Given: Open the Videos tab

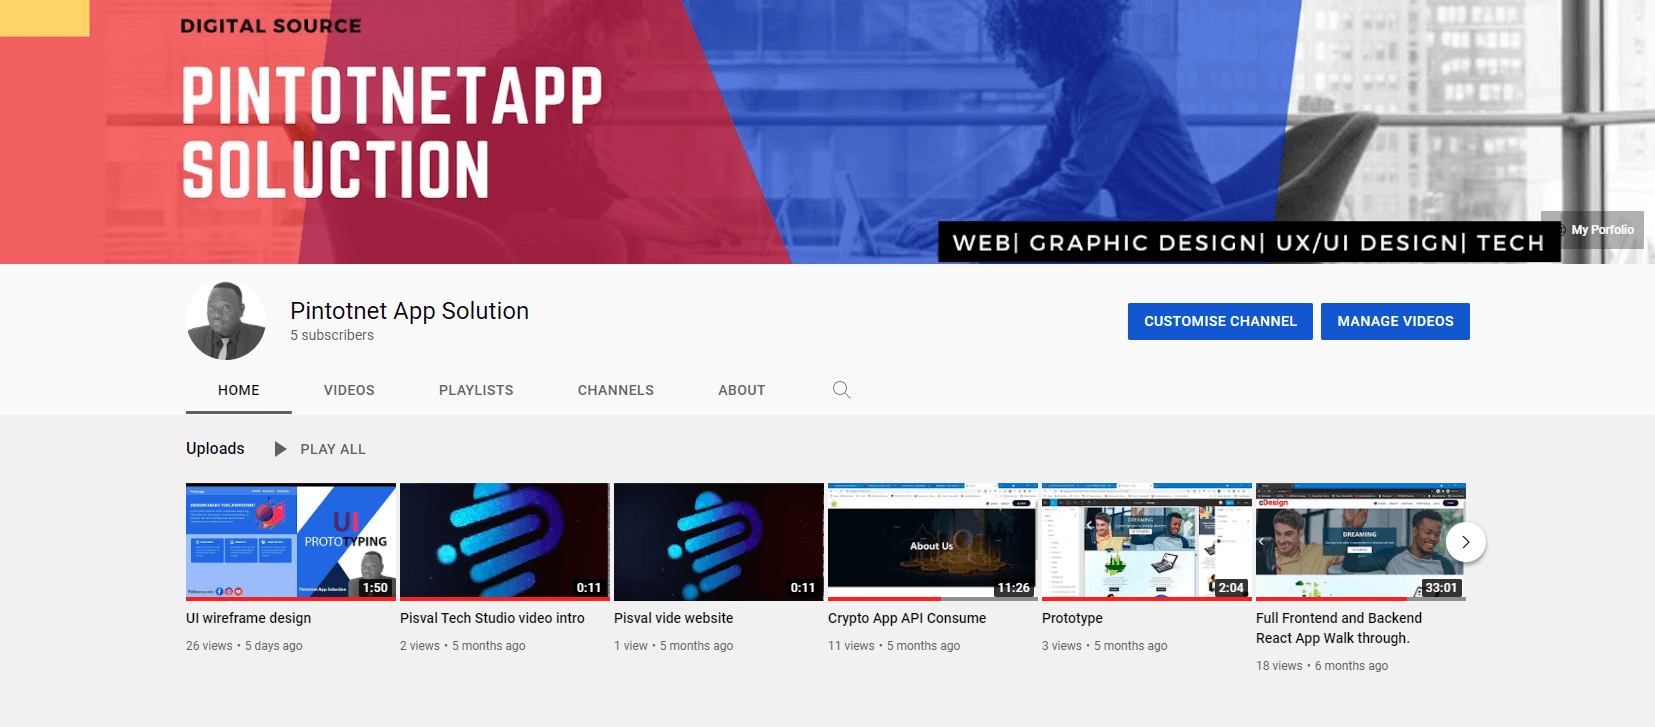Looking at the screenshot, I should tap(349, 390).
